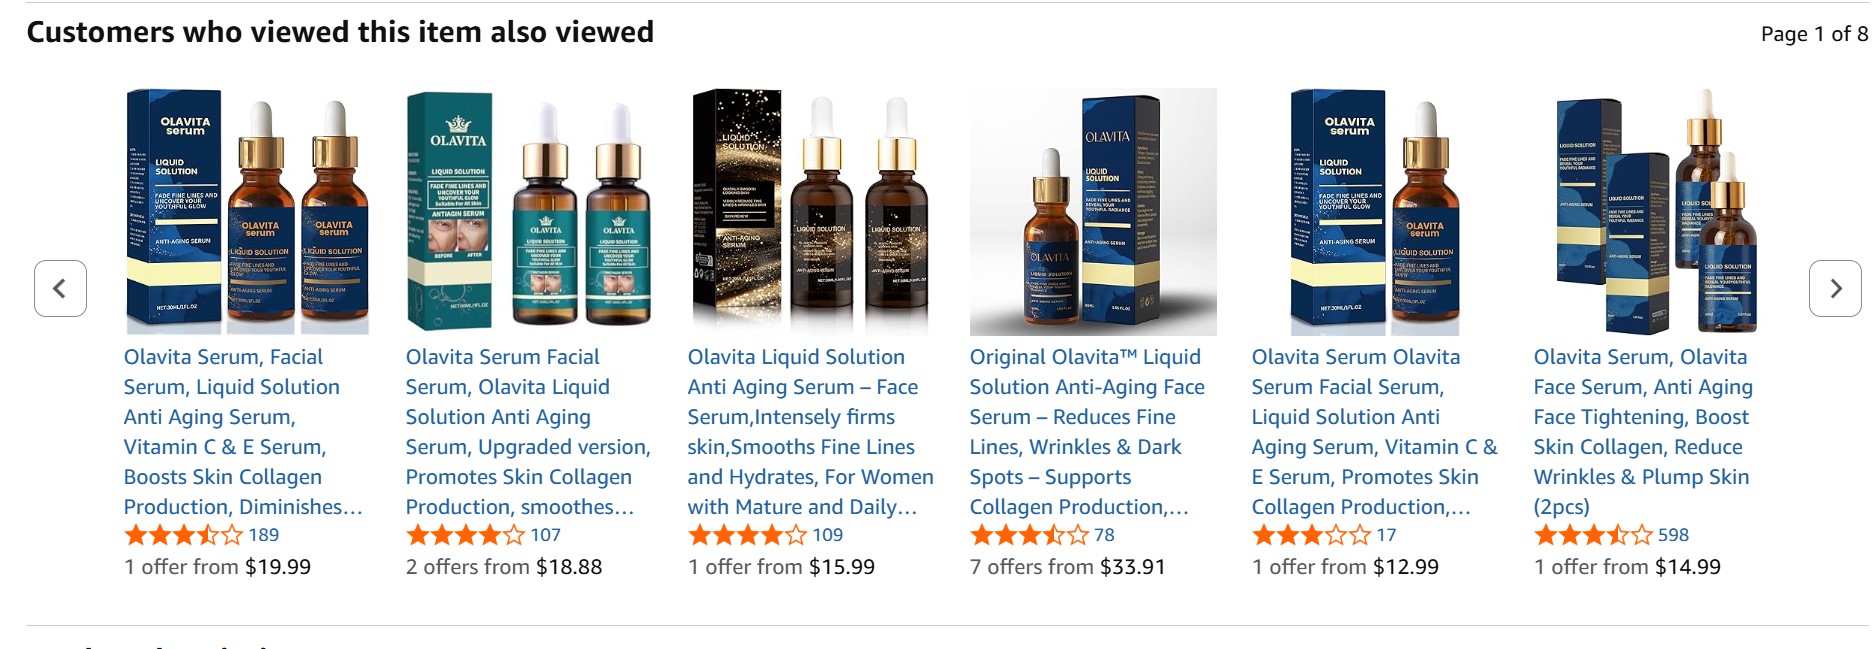
Task: Open star rating with 78 reviews
Action: pos(1029,535)
